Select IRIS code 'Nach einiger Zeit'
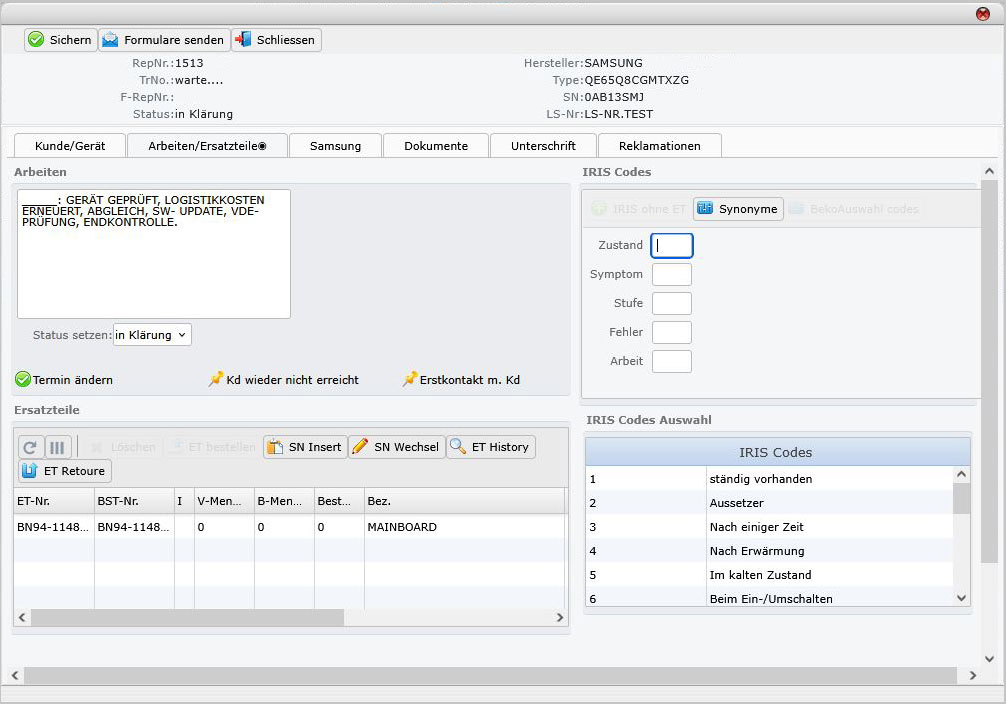The height and width of the screenshot is (704, 1006). pyautogui.click(x=769, y=527)
